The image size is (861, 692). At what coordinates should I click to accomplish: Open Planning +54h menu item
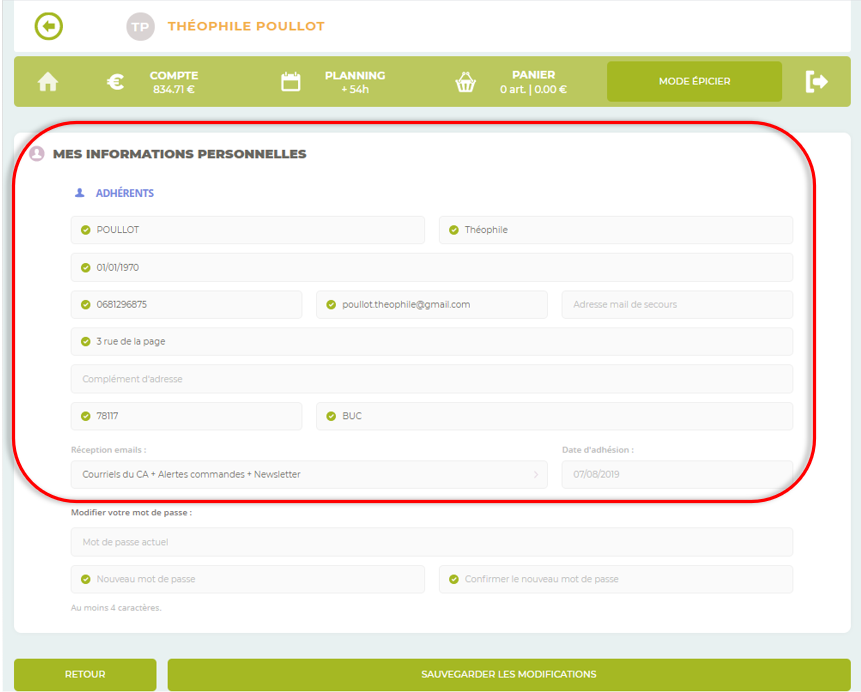coord(354,82)
